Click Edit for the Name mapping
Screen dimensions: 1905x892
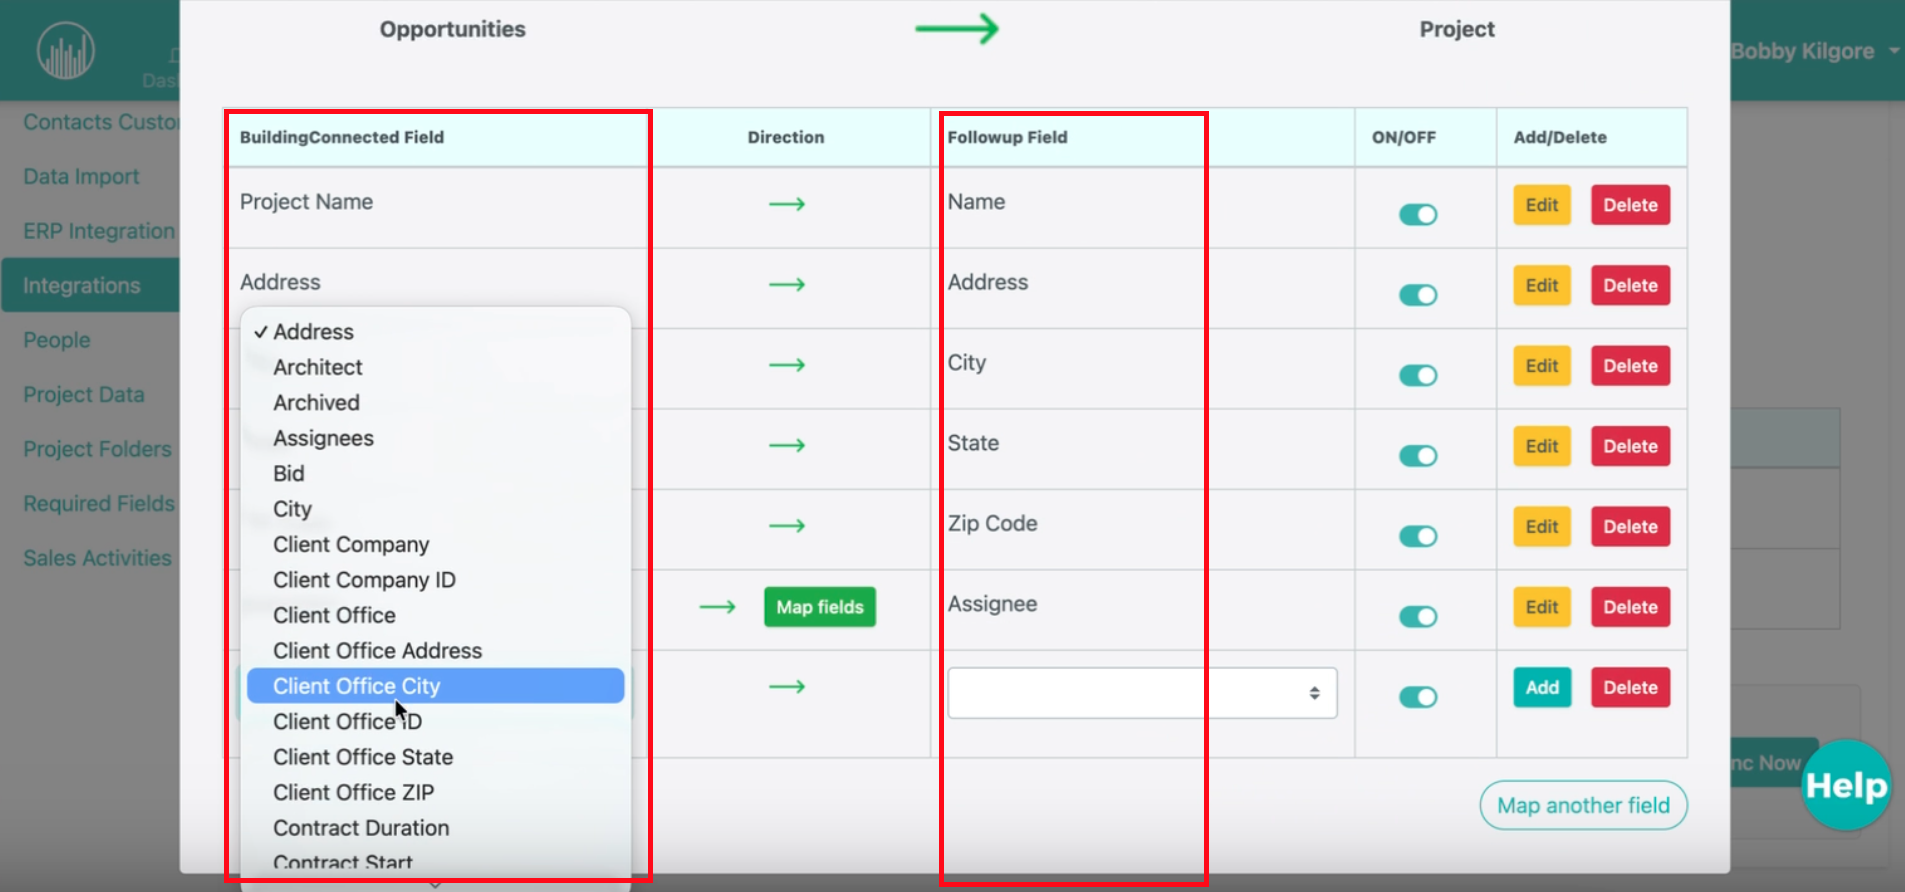[x=1542, y=205]
